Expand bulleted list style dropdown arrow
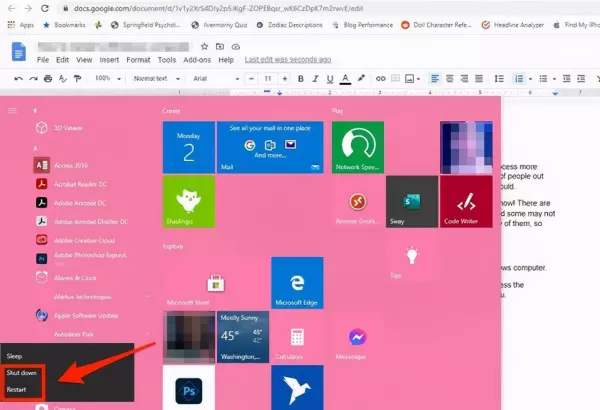This screenshot has width=600, height=410. [554, 79]
